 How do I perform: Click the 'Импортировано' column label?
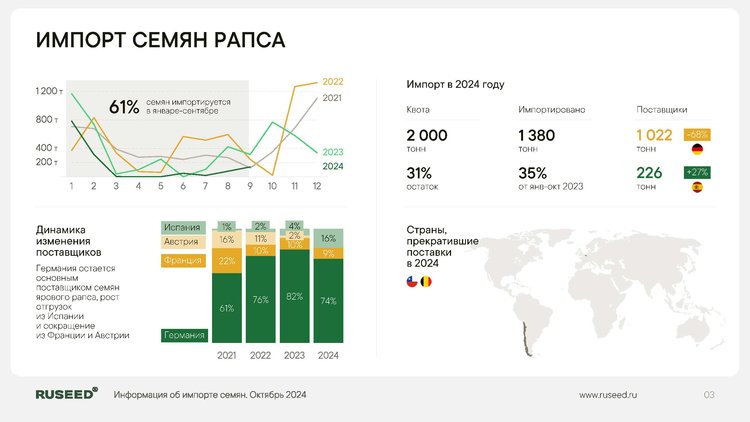[552, 110]
